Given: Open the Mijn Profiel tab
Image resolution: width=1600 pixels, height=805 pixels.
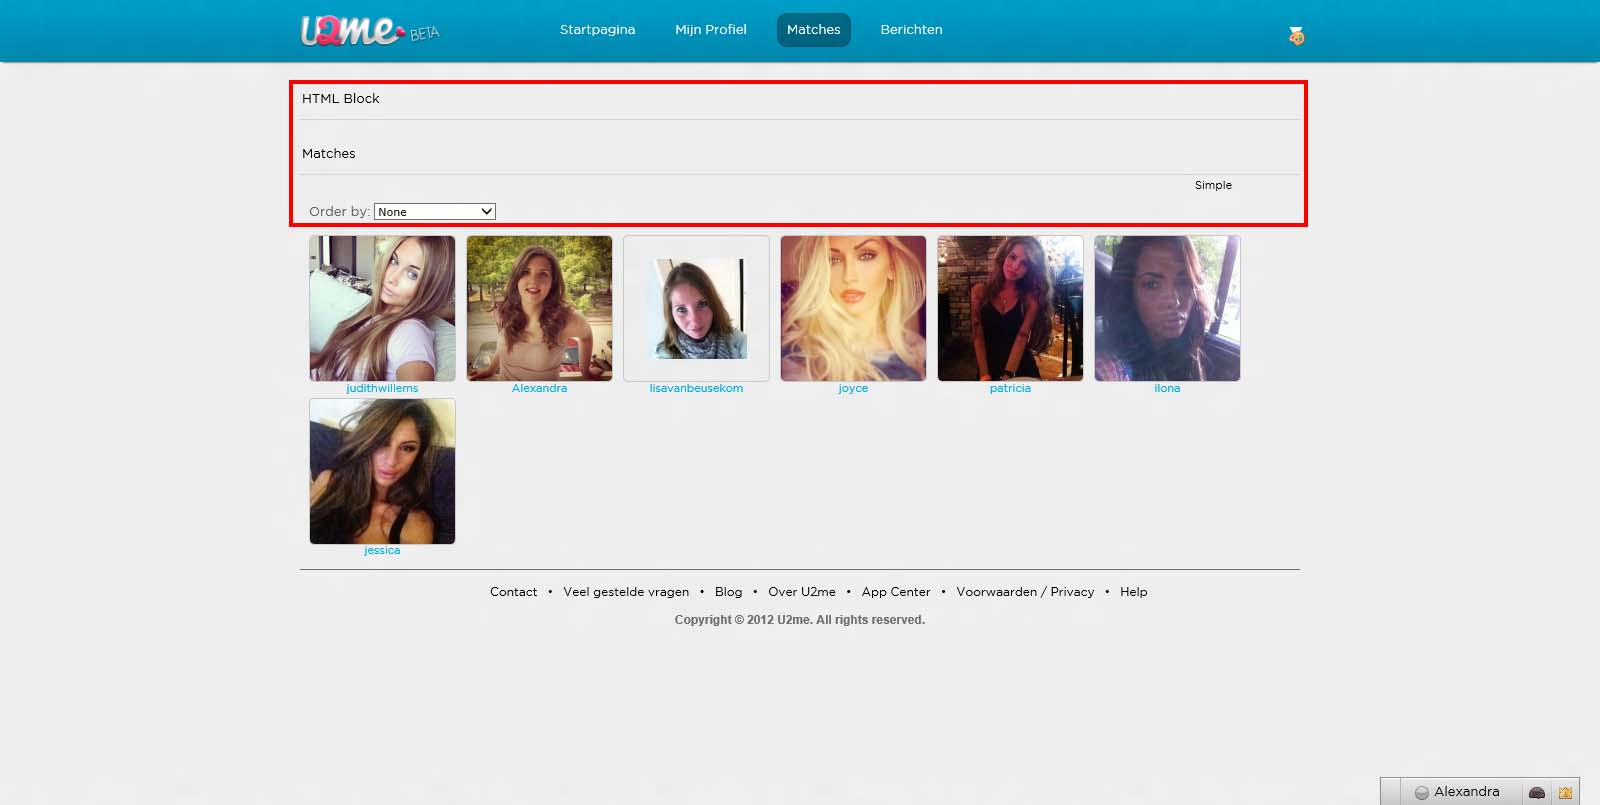Looking at the screenshot, I should (711, 30).
